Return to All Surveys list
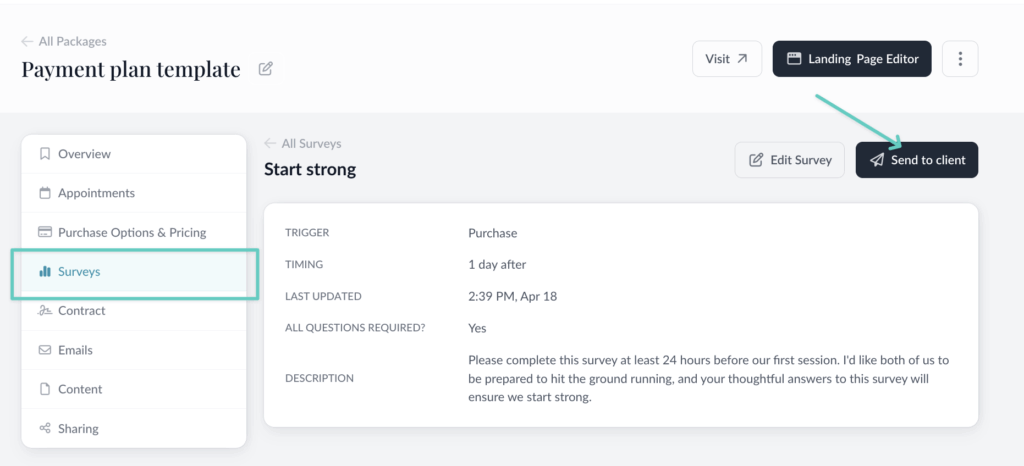 click(x=303, y=143)
